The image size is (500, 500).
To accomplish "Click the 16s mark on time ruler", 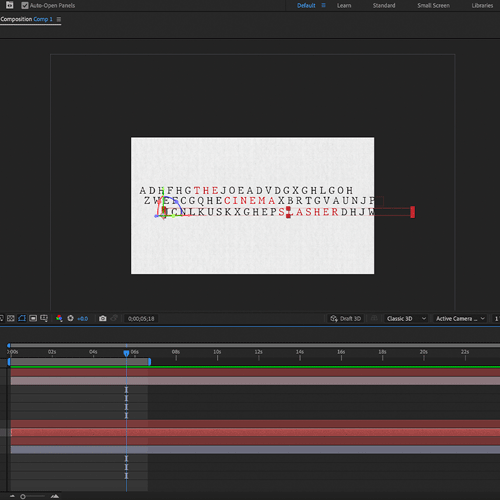I will (x=341, y=352).
